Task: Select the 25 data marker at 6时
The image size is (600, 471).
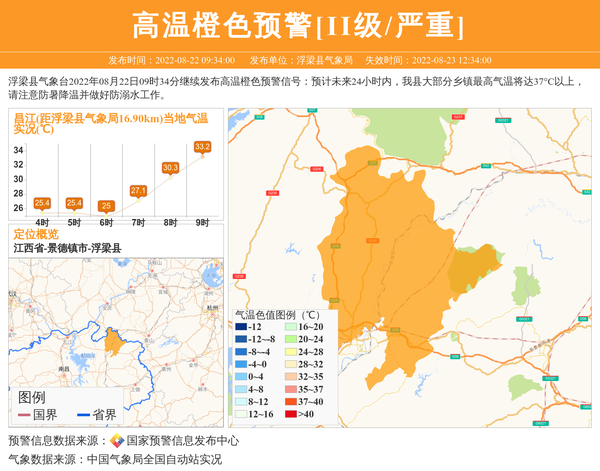Action: tap(106, 206)
